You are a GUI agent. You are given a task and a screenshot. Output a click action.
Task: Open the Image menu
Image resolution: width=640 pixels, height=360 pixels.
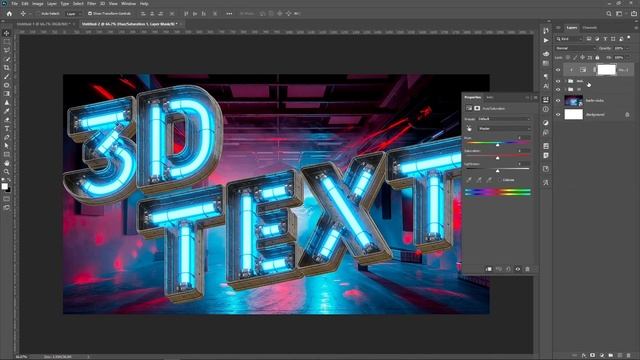pos(38,4)
